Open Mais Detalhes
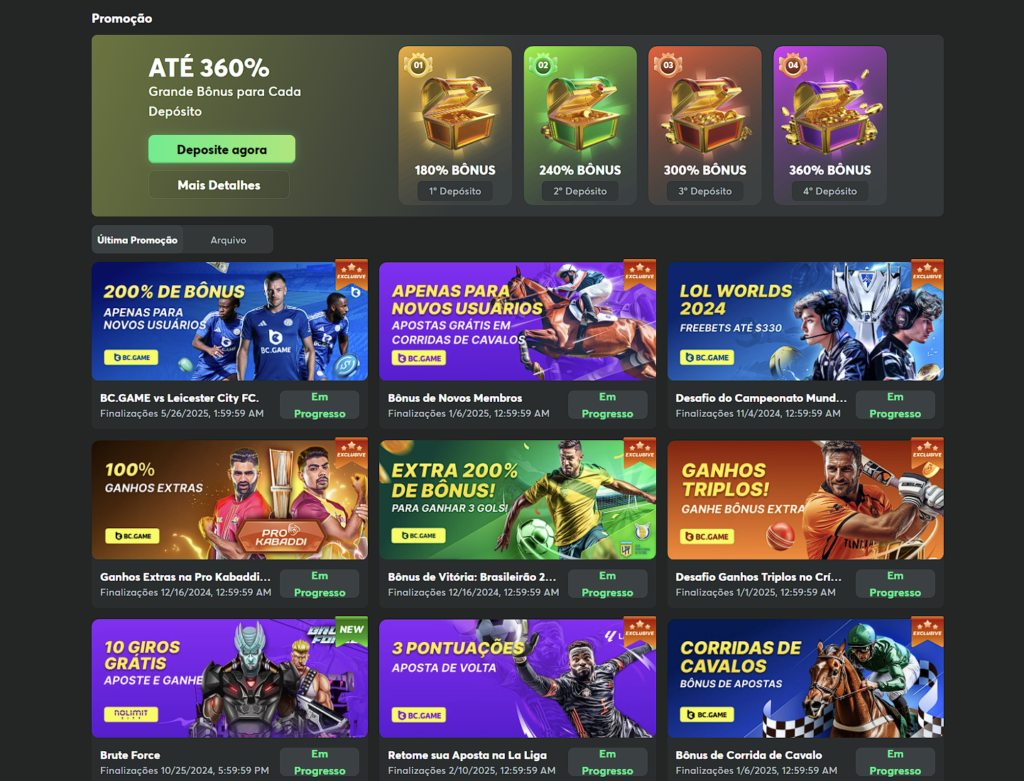 tap(219, 185)
